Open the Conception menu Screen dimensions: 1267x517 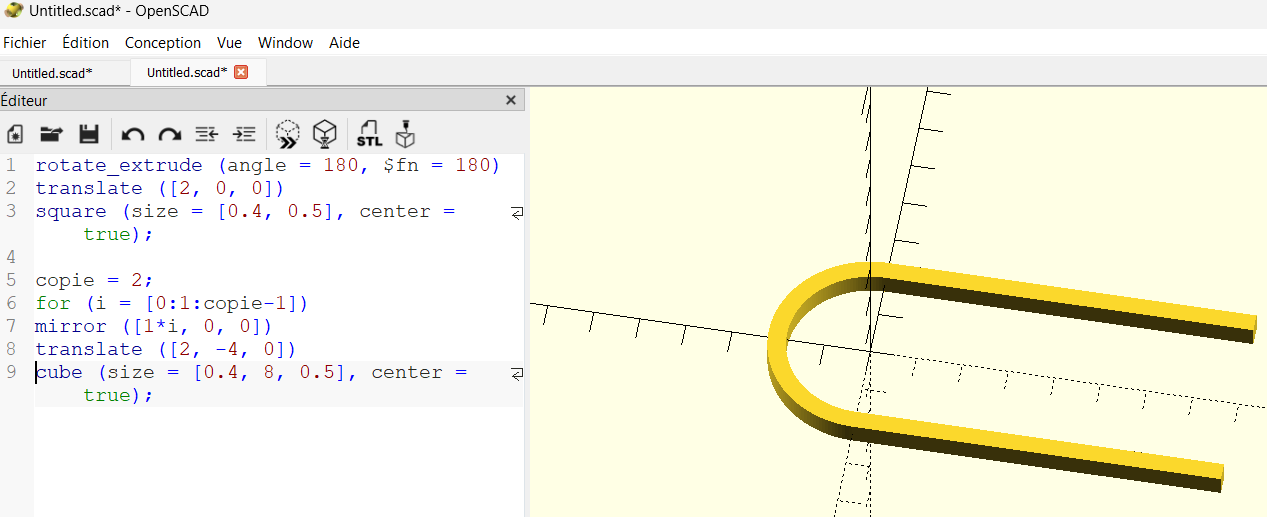[x=163, y=43]
